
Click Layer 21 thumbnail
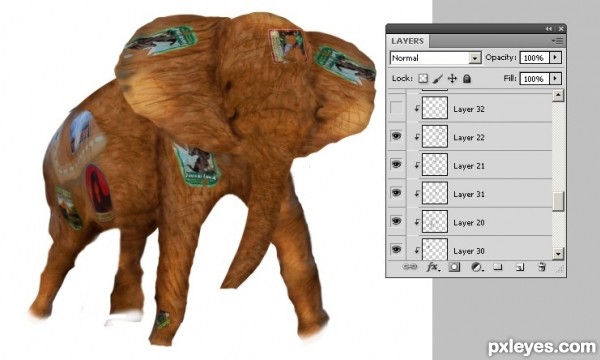click(x=435, y=165)
